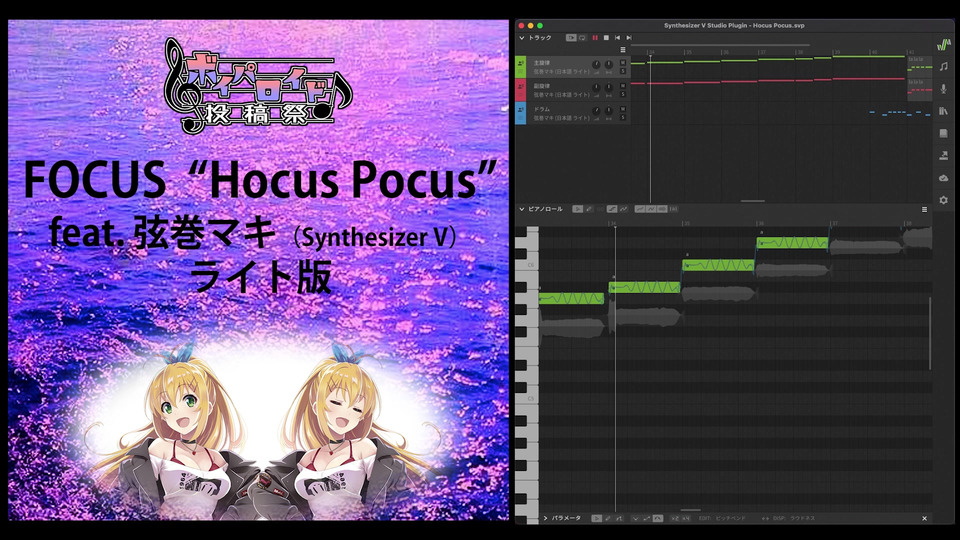Image resolution: width=960 pixels, height=540 pixels.
Task: Open settings gear in right sidebar
Action: coord(943,200)
